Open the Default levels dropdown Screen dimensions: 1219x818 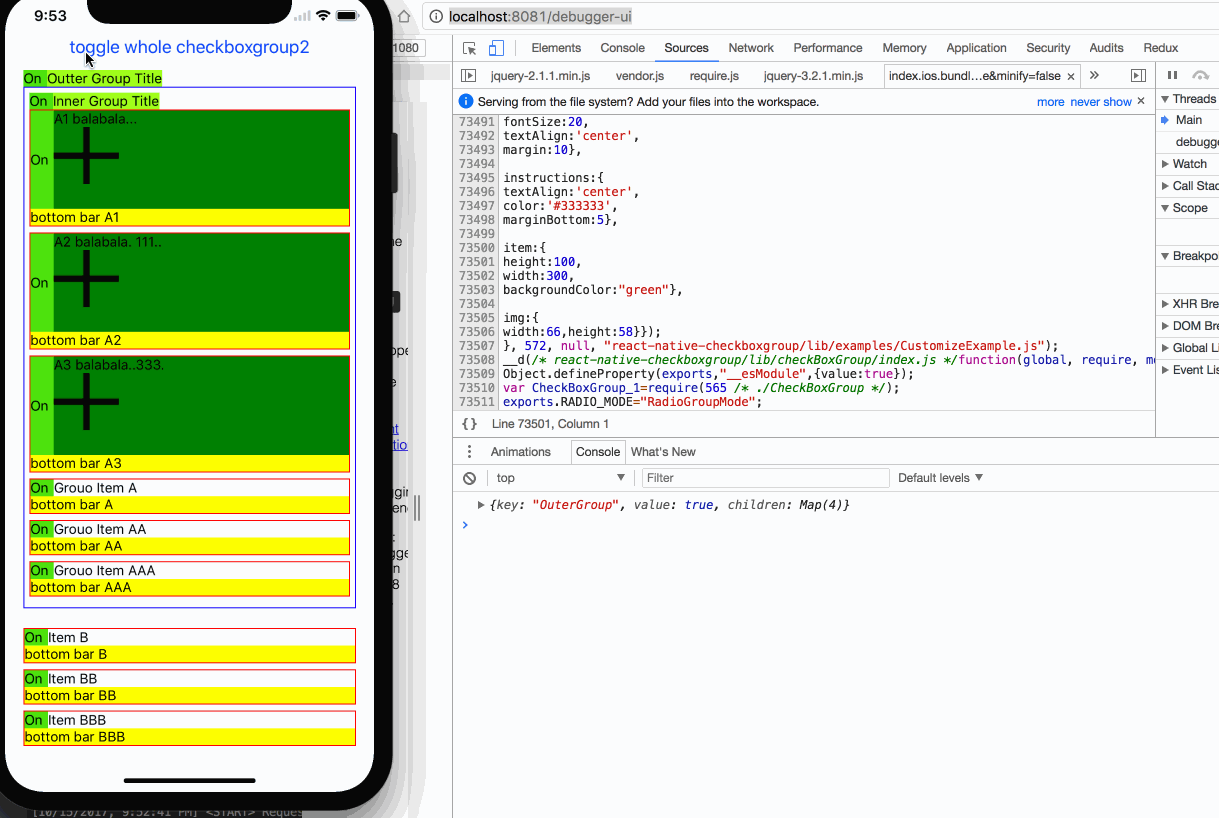click(x=940, y=478)
